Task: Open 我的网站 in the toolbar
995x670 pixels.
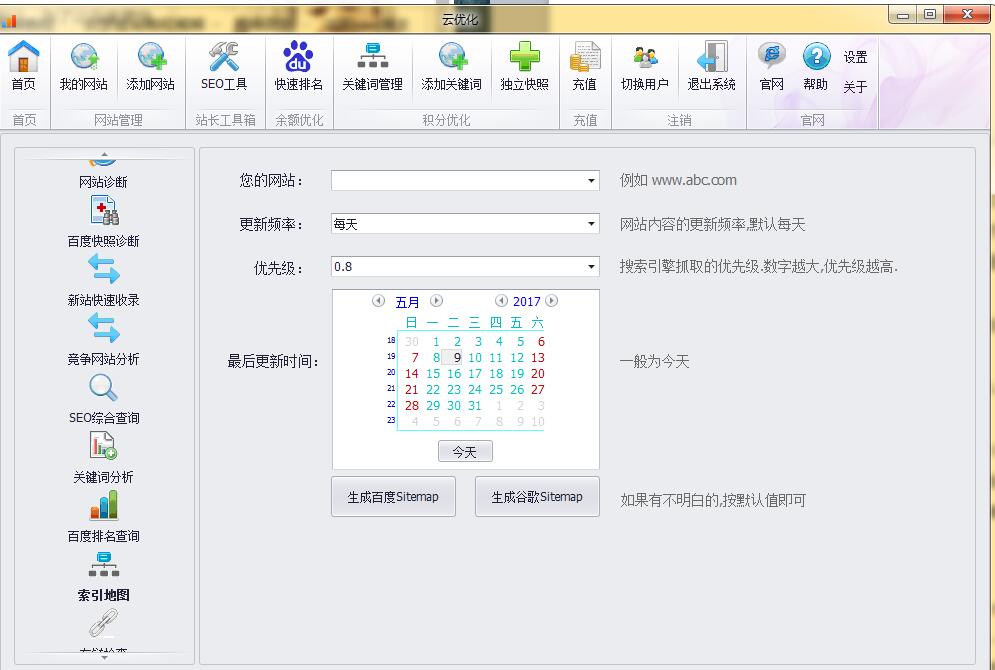Action: (84, 58)
